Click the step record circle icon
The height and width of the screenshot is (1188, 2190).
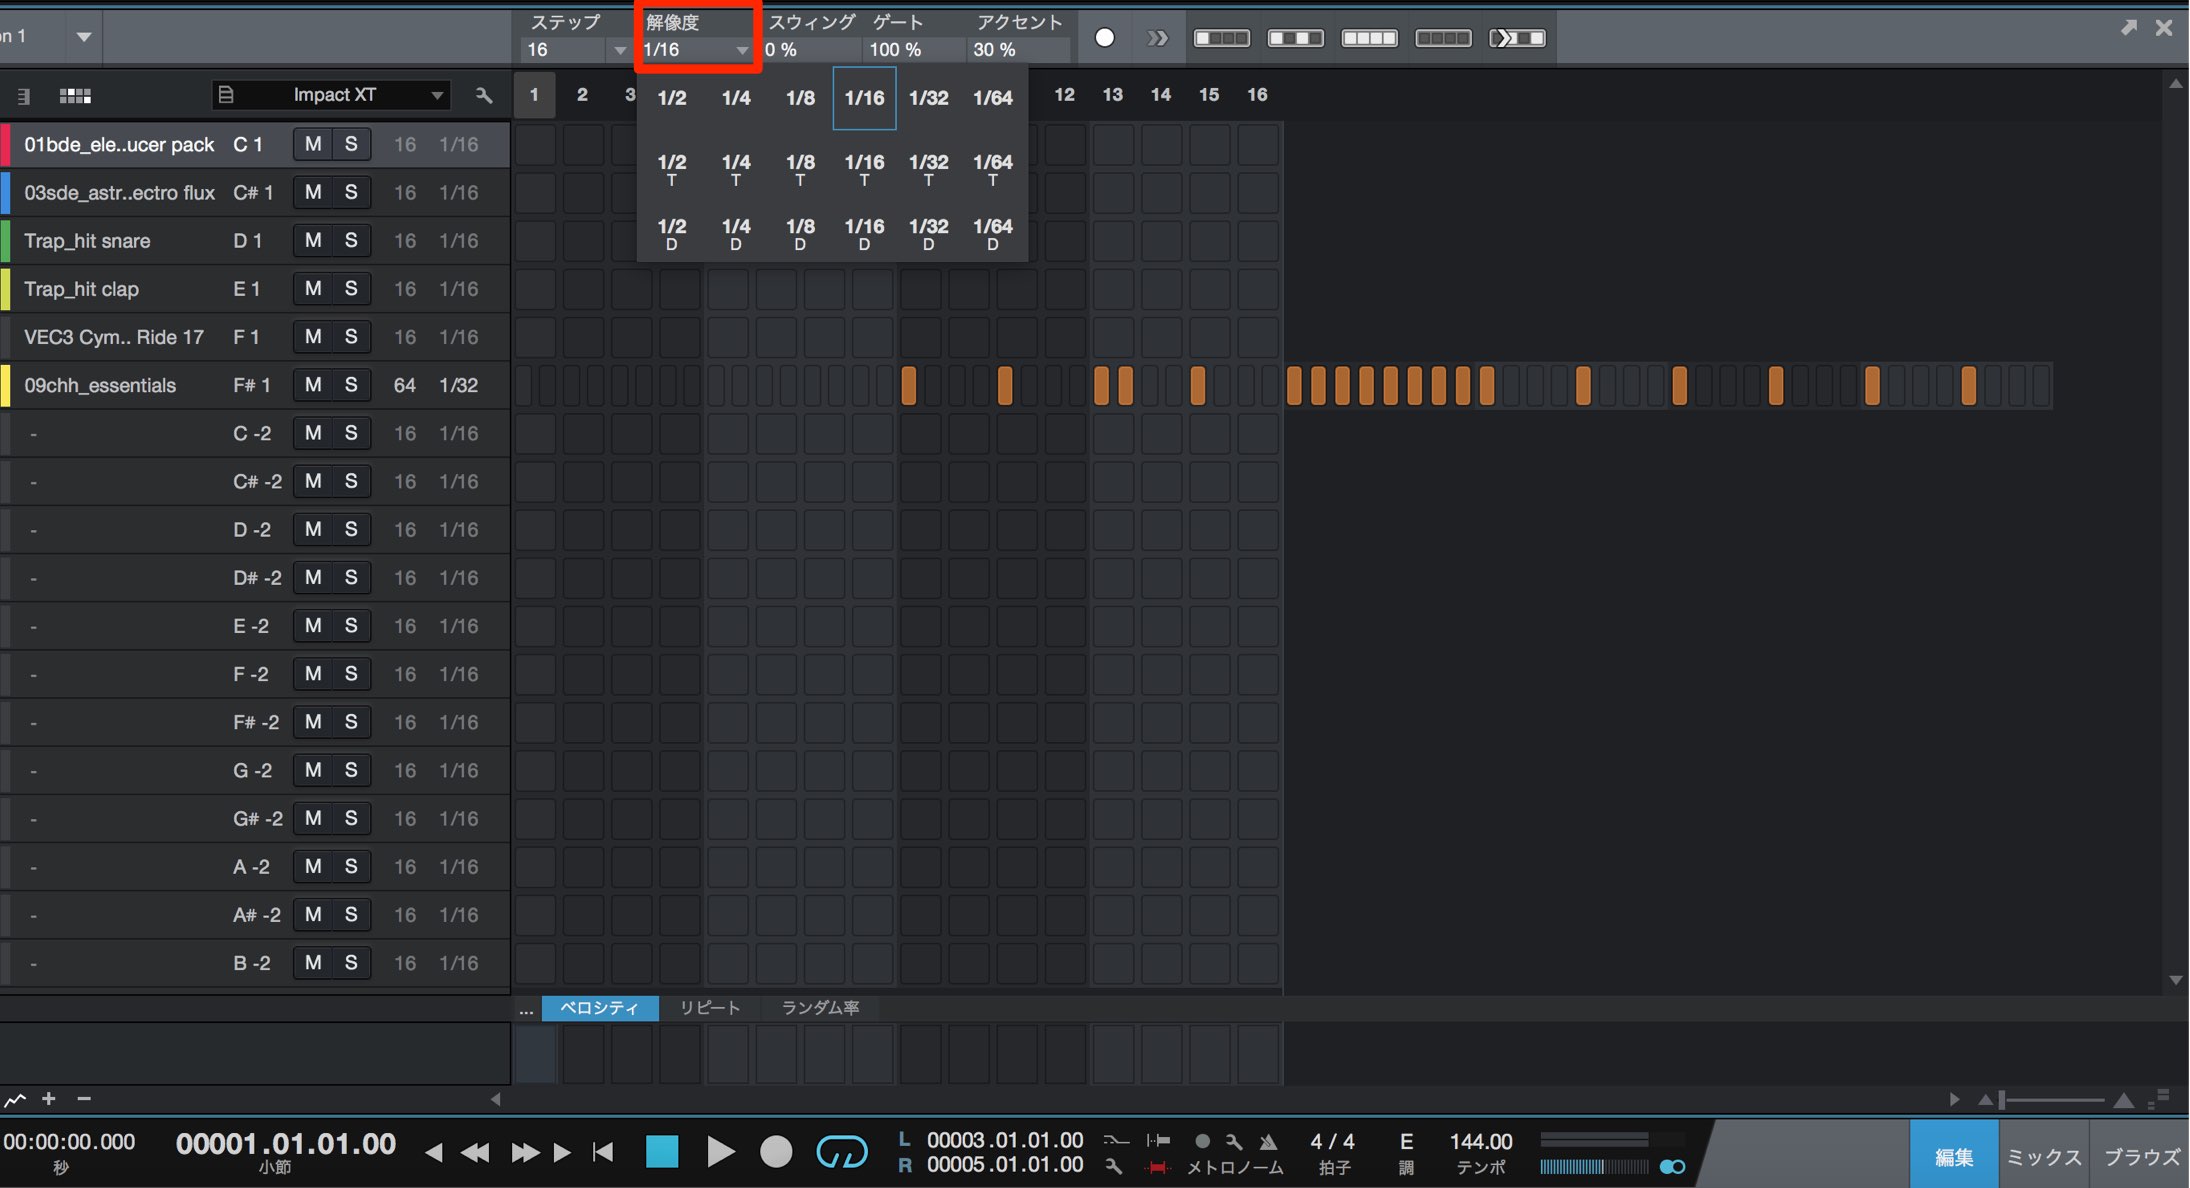(1104, 38)
